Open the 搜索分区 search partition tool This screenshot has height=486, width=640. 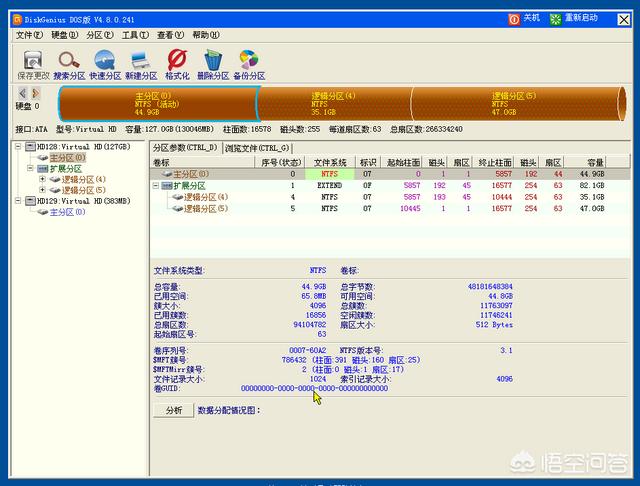(69, 60)
